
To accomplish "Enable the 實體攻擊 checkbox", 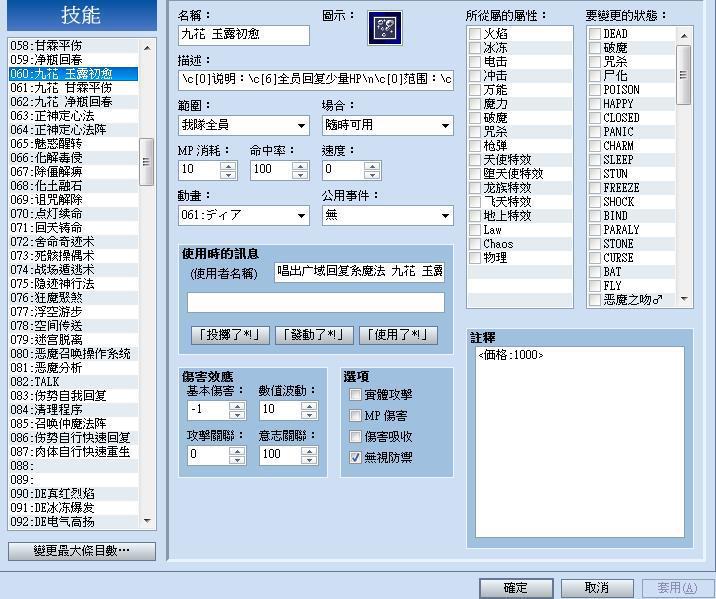I will coord(356,394).
